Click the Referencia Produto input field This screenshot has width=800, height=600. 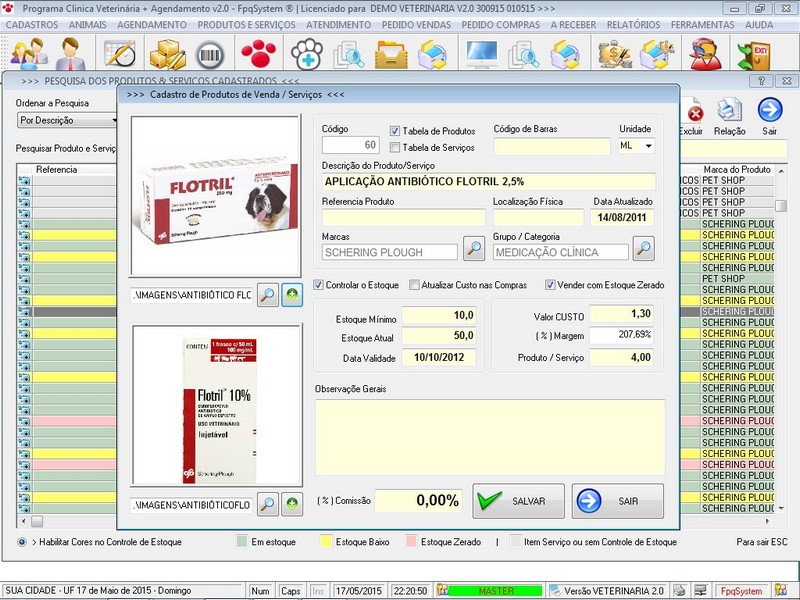403,217
